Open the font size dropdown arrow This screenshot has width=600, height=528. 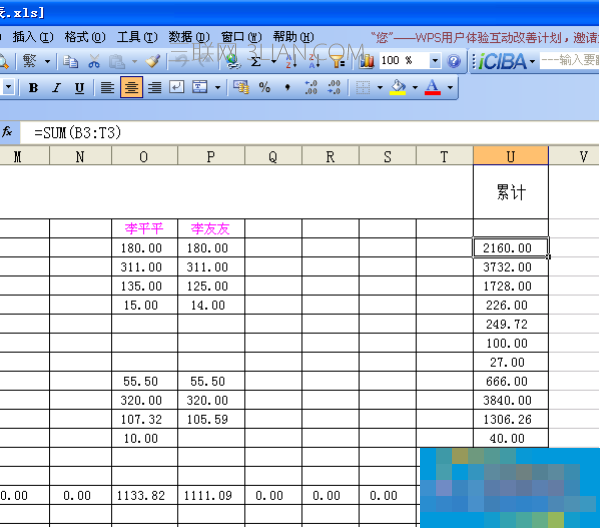click(8, 87)
